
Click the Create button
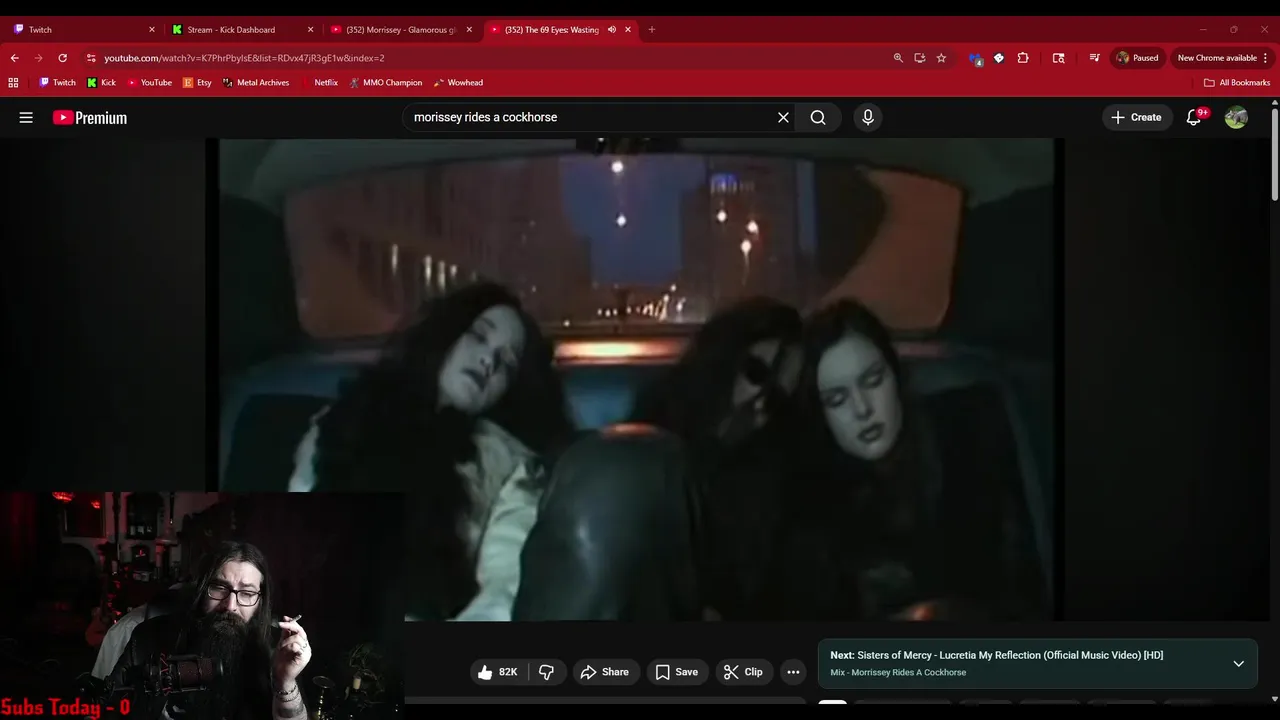1136,117
